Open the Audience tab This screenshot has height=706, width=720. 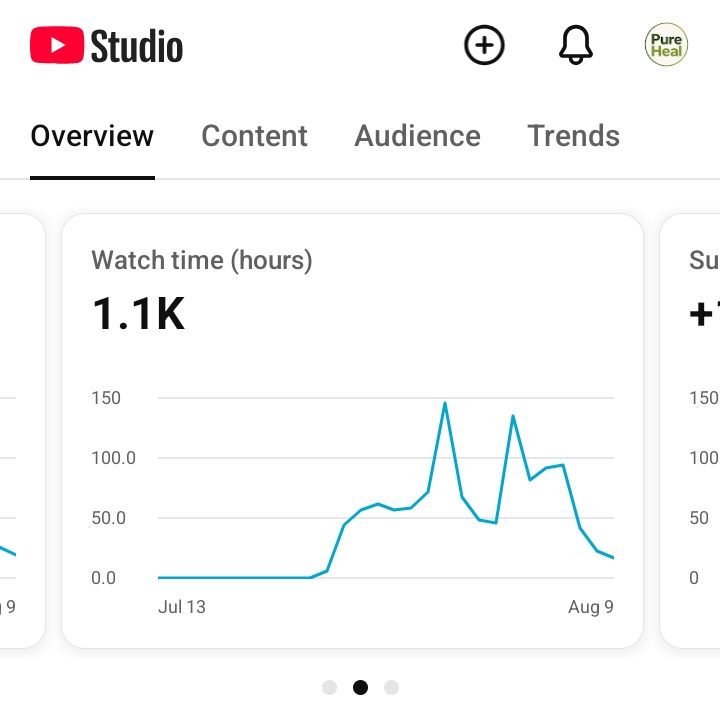click(417, 136)
